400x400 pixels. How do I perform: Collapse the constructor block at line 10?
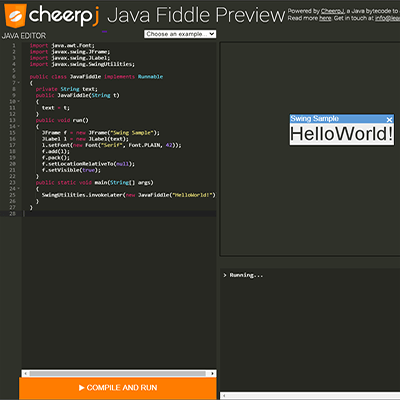point(19,101)
